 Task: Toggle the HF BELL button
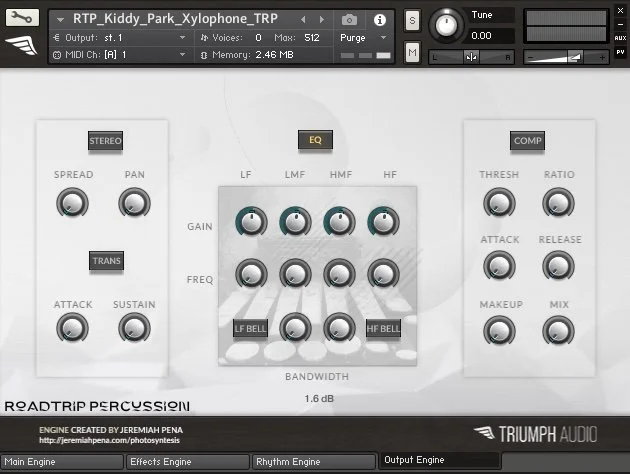[383, 329]
